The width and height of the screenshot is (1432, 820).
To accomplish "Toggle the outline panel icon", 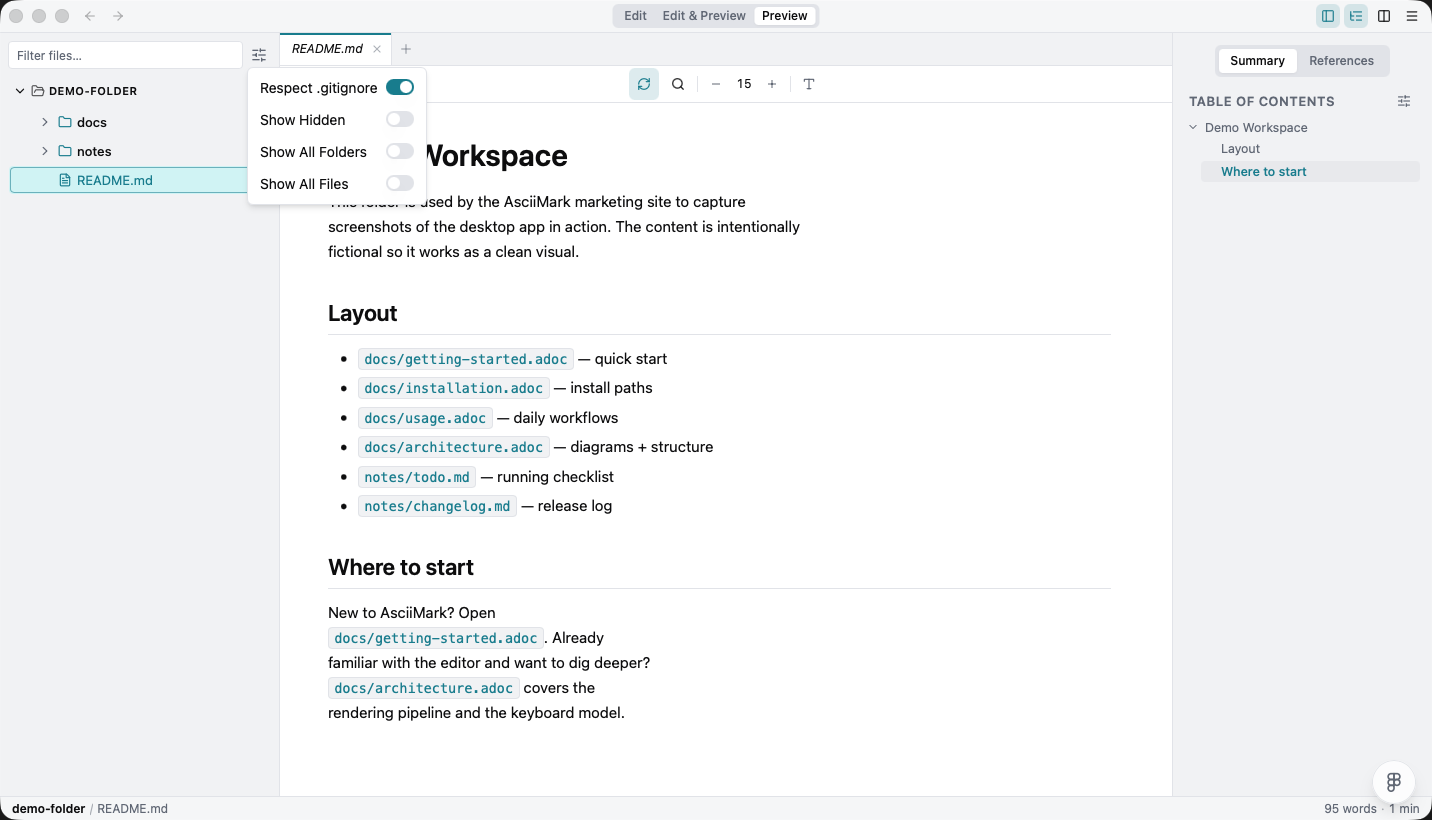I will pos(1356,16).
